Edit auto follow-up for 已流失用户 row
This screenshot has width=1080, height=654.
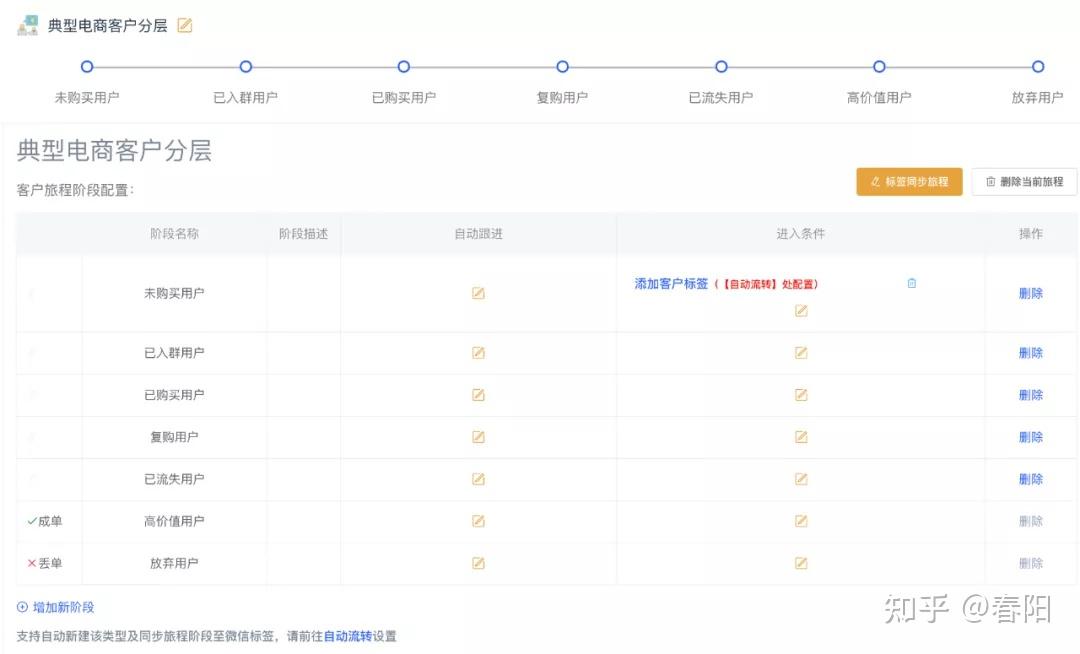click(478, 479)
